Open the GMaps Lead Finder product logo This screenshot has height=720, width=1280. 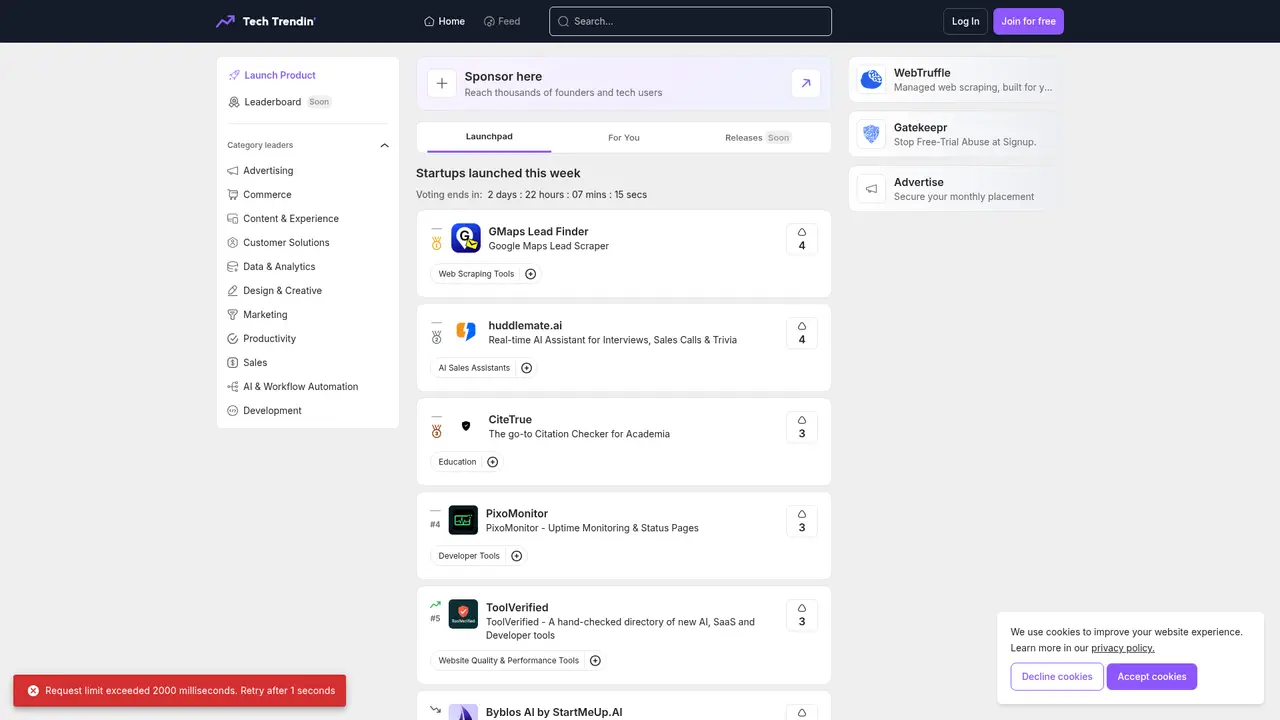pos(466,238)
